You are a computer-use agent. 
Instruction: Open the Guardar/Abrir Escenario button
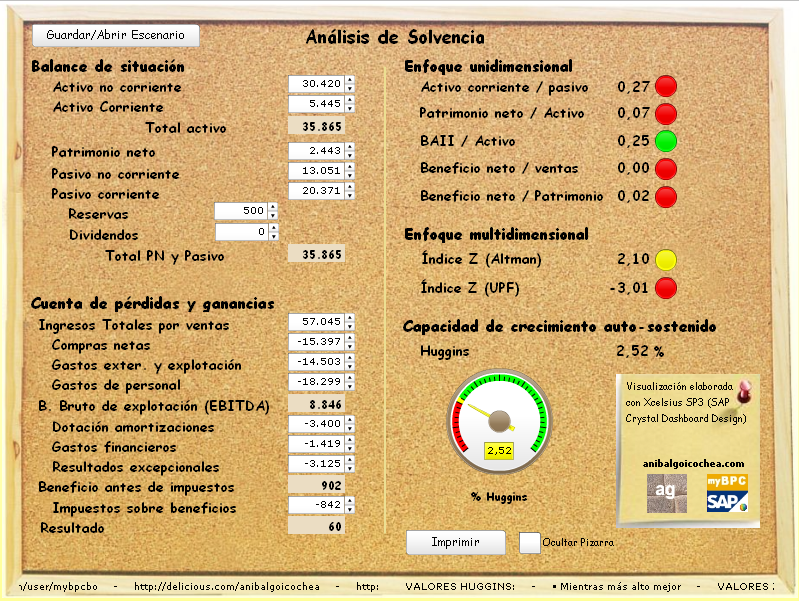click(116, 35)
